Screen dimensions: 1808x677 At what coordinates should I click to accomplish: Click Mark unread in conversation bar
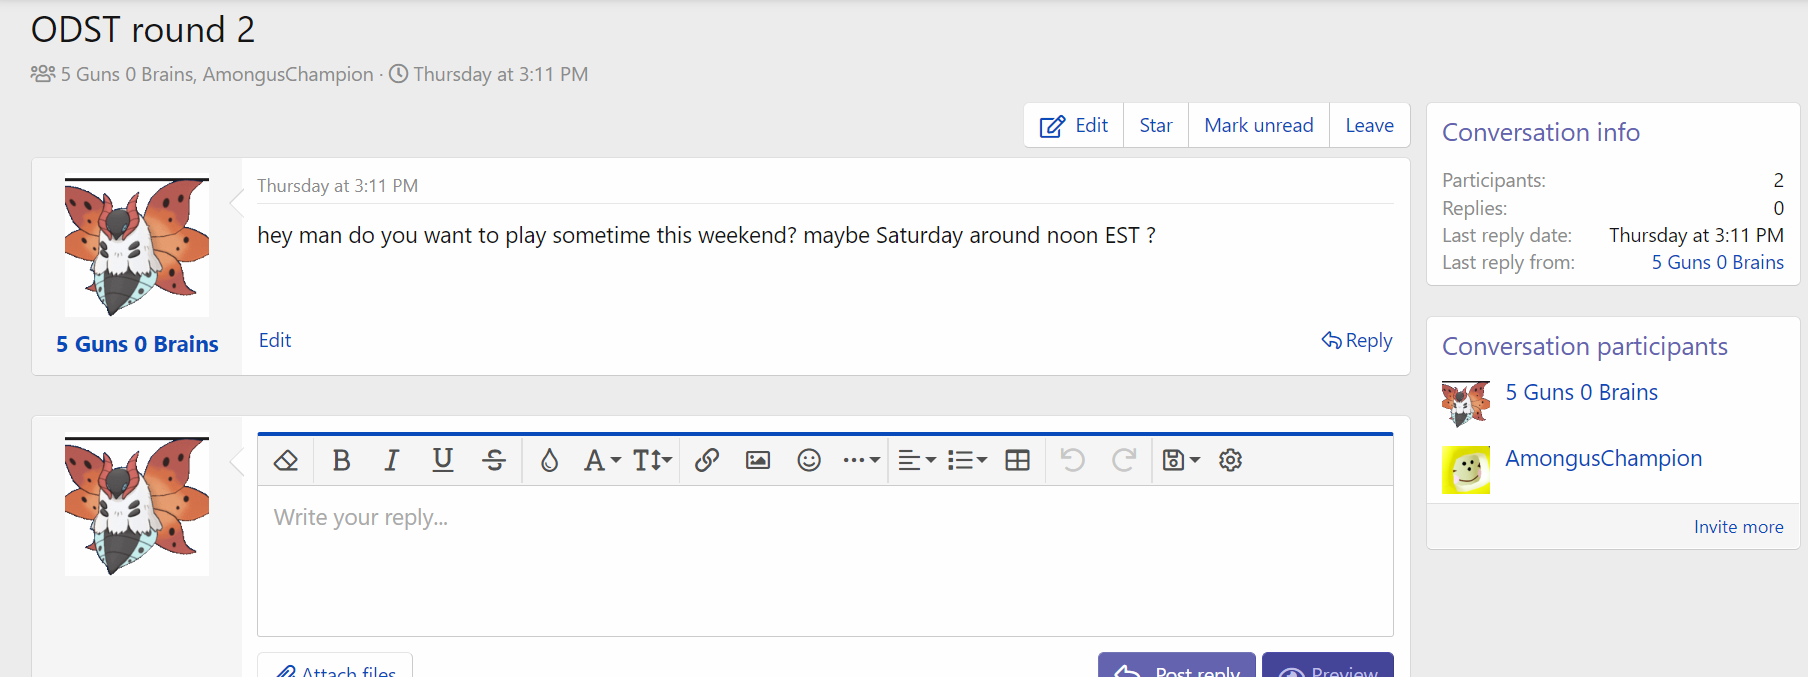(x=1258, y=125)
